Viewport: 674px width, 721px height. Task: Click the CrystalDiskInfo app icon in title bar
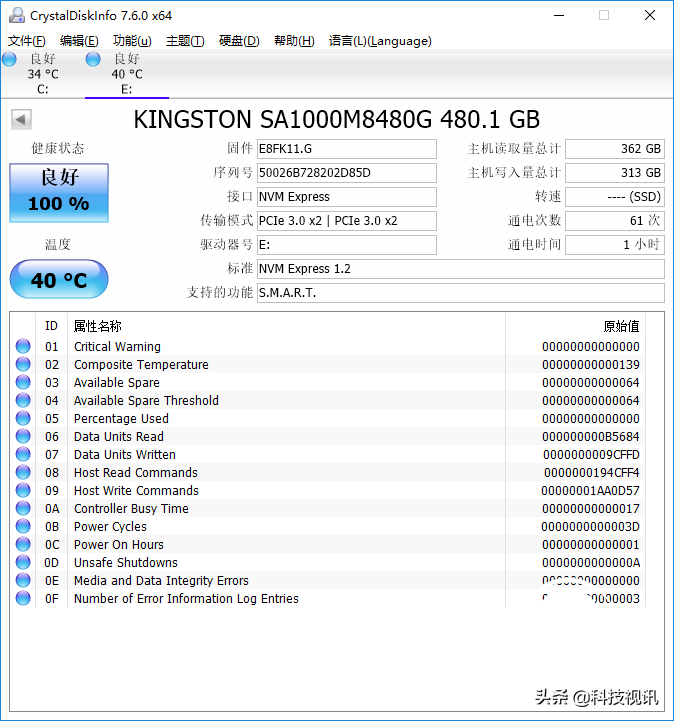pos(17,15)
